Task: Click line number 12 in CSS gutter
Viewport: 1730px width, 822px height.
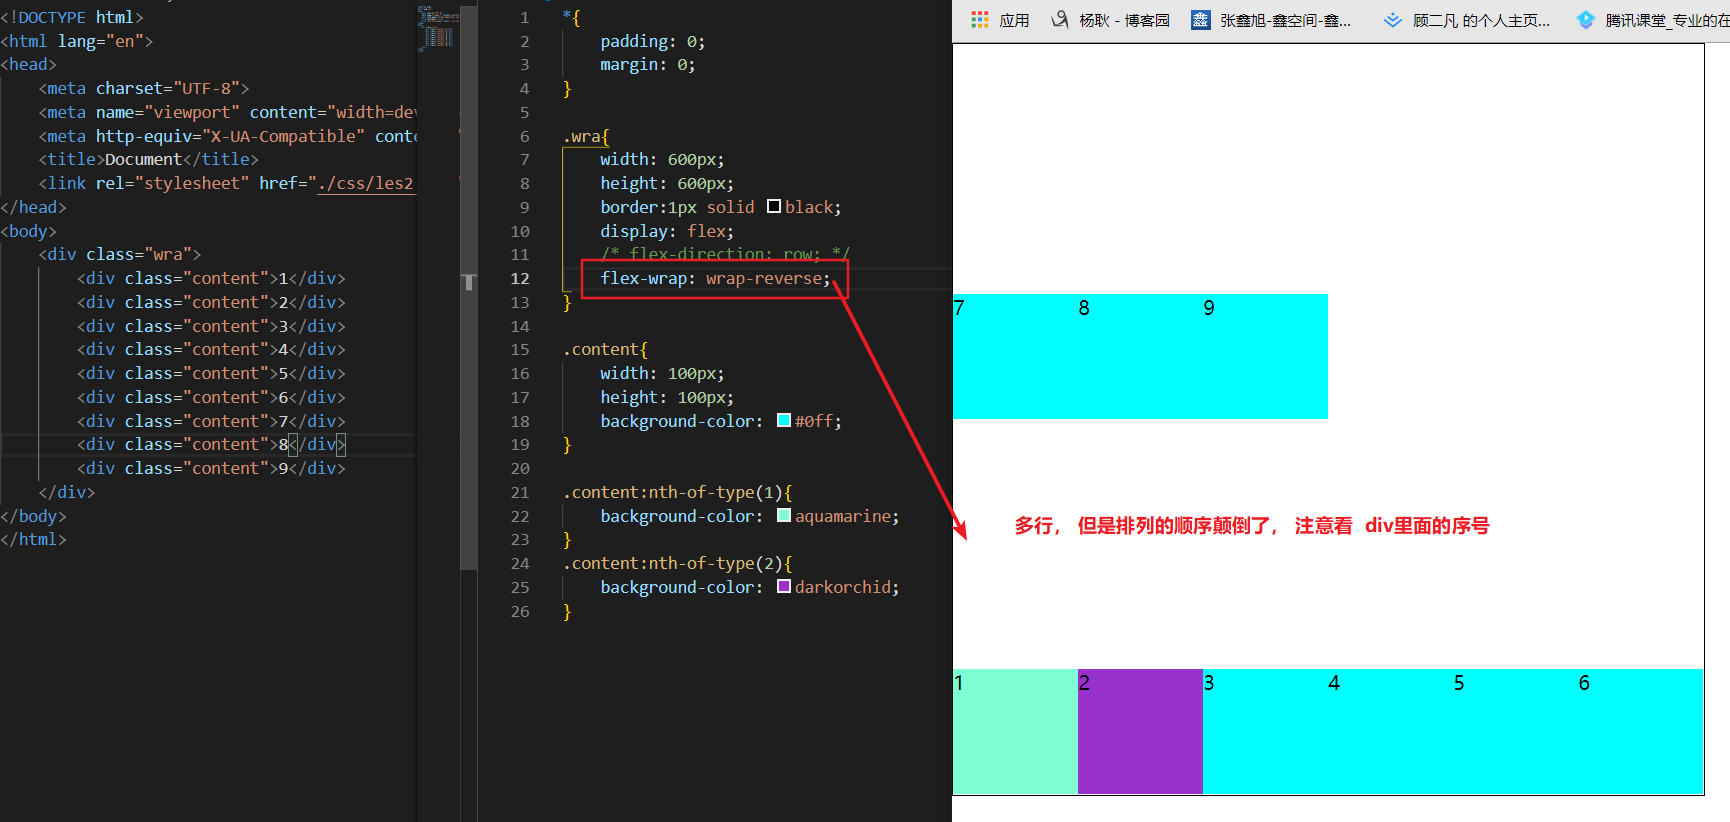Action: [520, 279]
